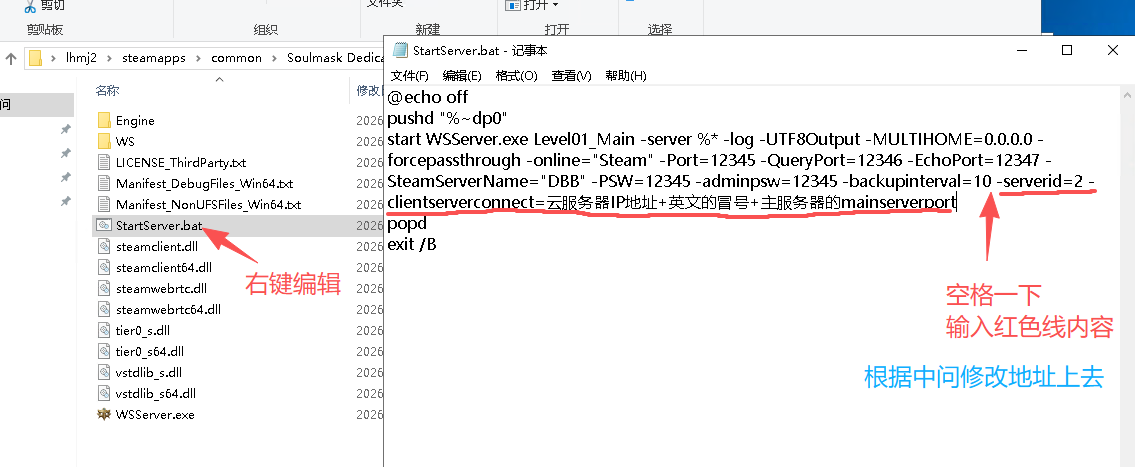Click the common breadcrumb path segment
This screenshot has height=467, width=1135.
(x=236, y=58)
